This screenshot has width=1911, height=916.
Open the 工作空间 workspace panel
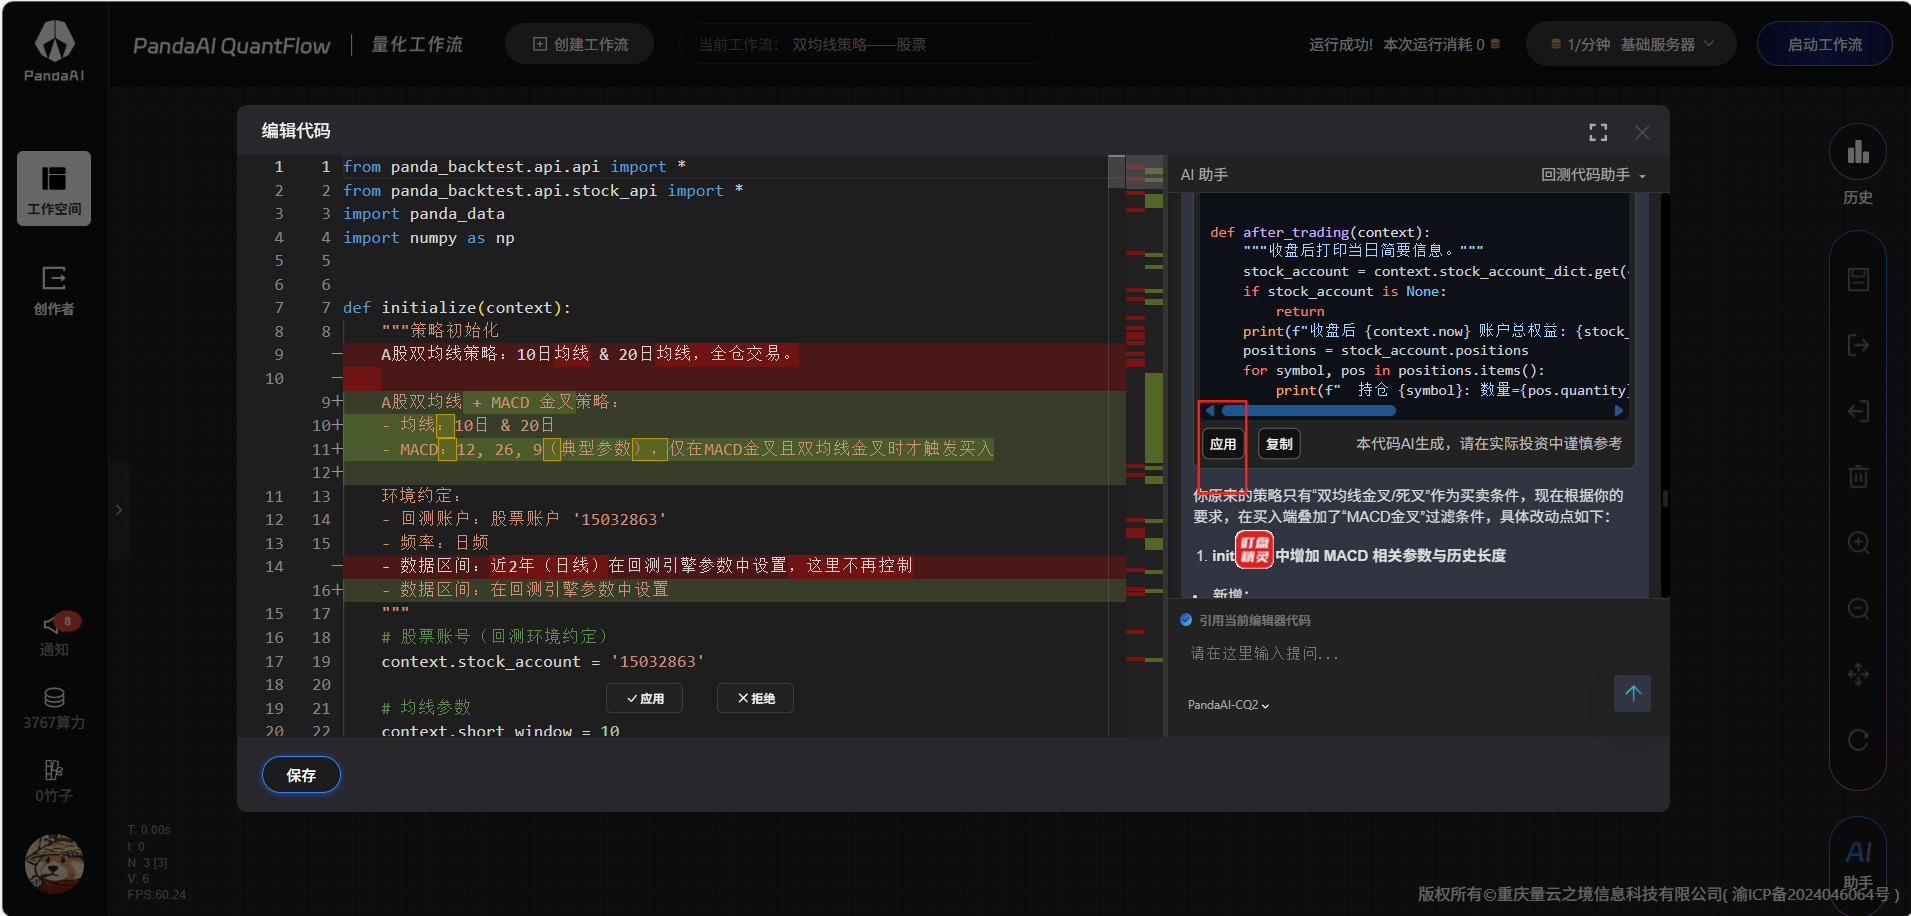click(x=54, y=189)
